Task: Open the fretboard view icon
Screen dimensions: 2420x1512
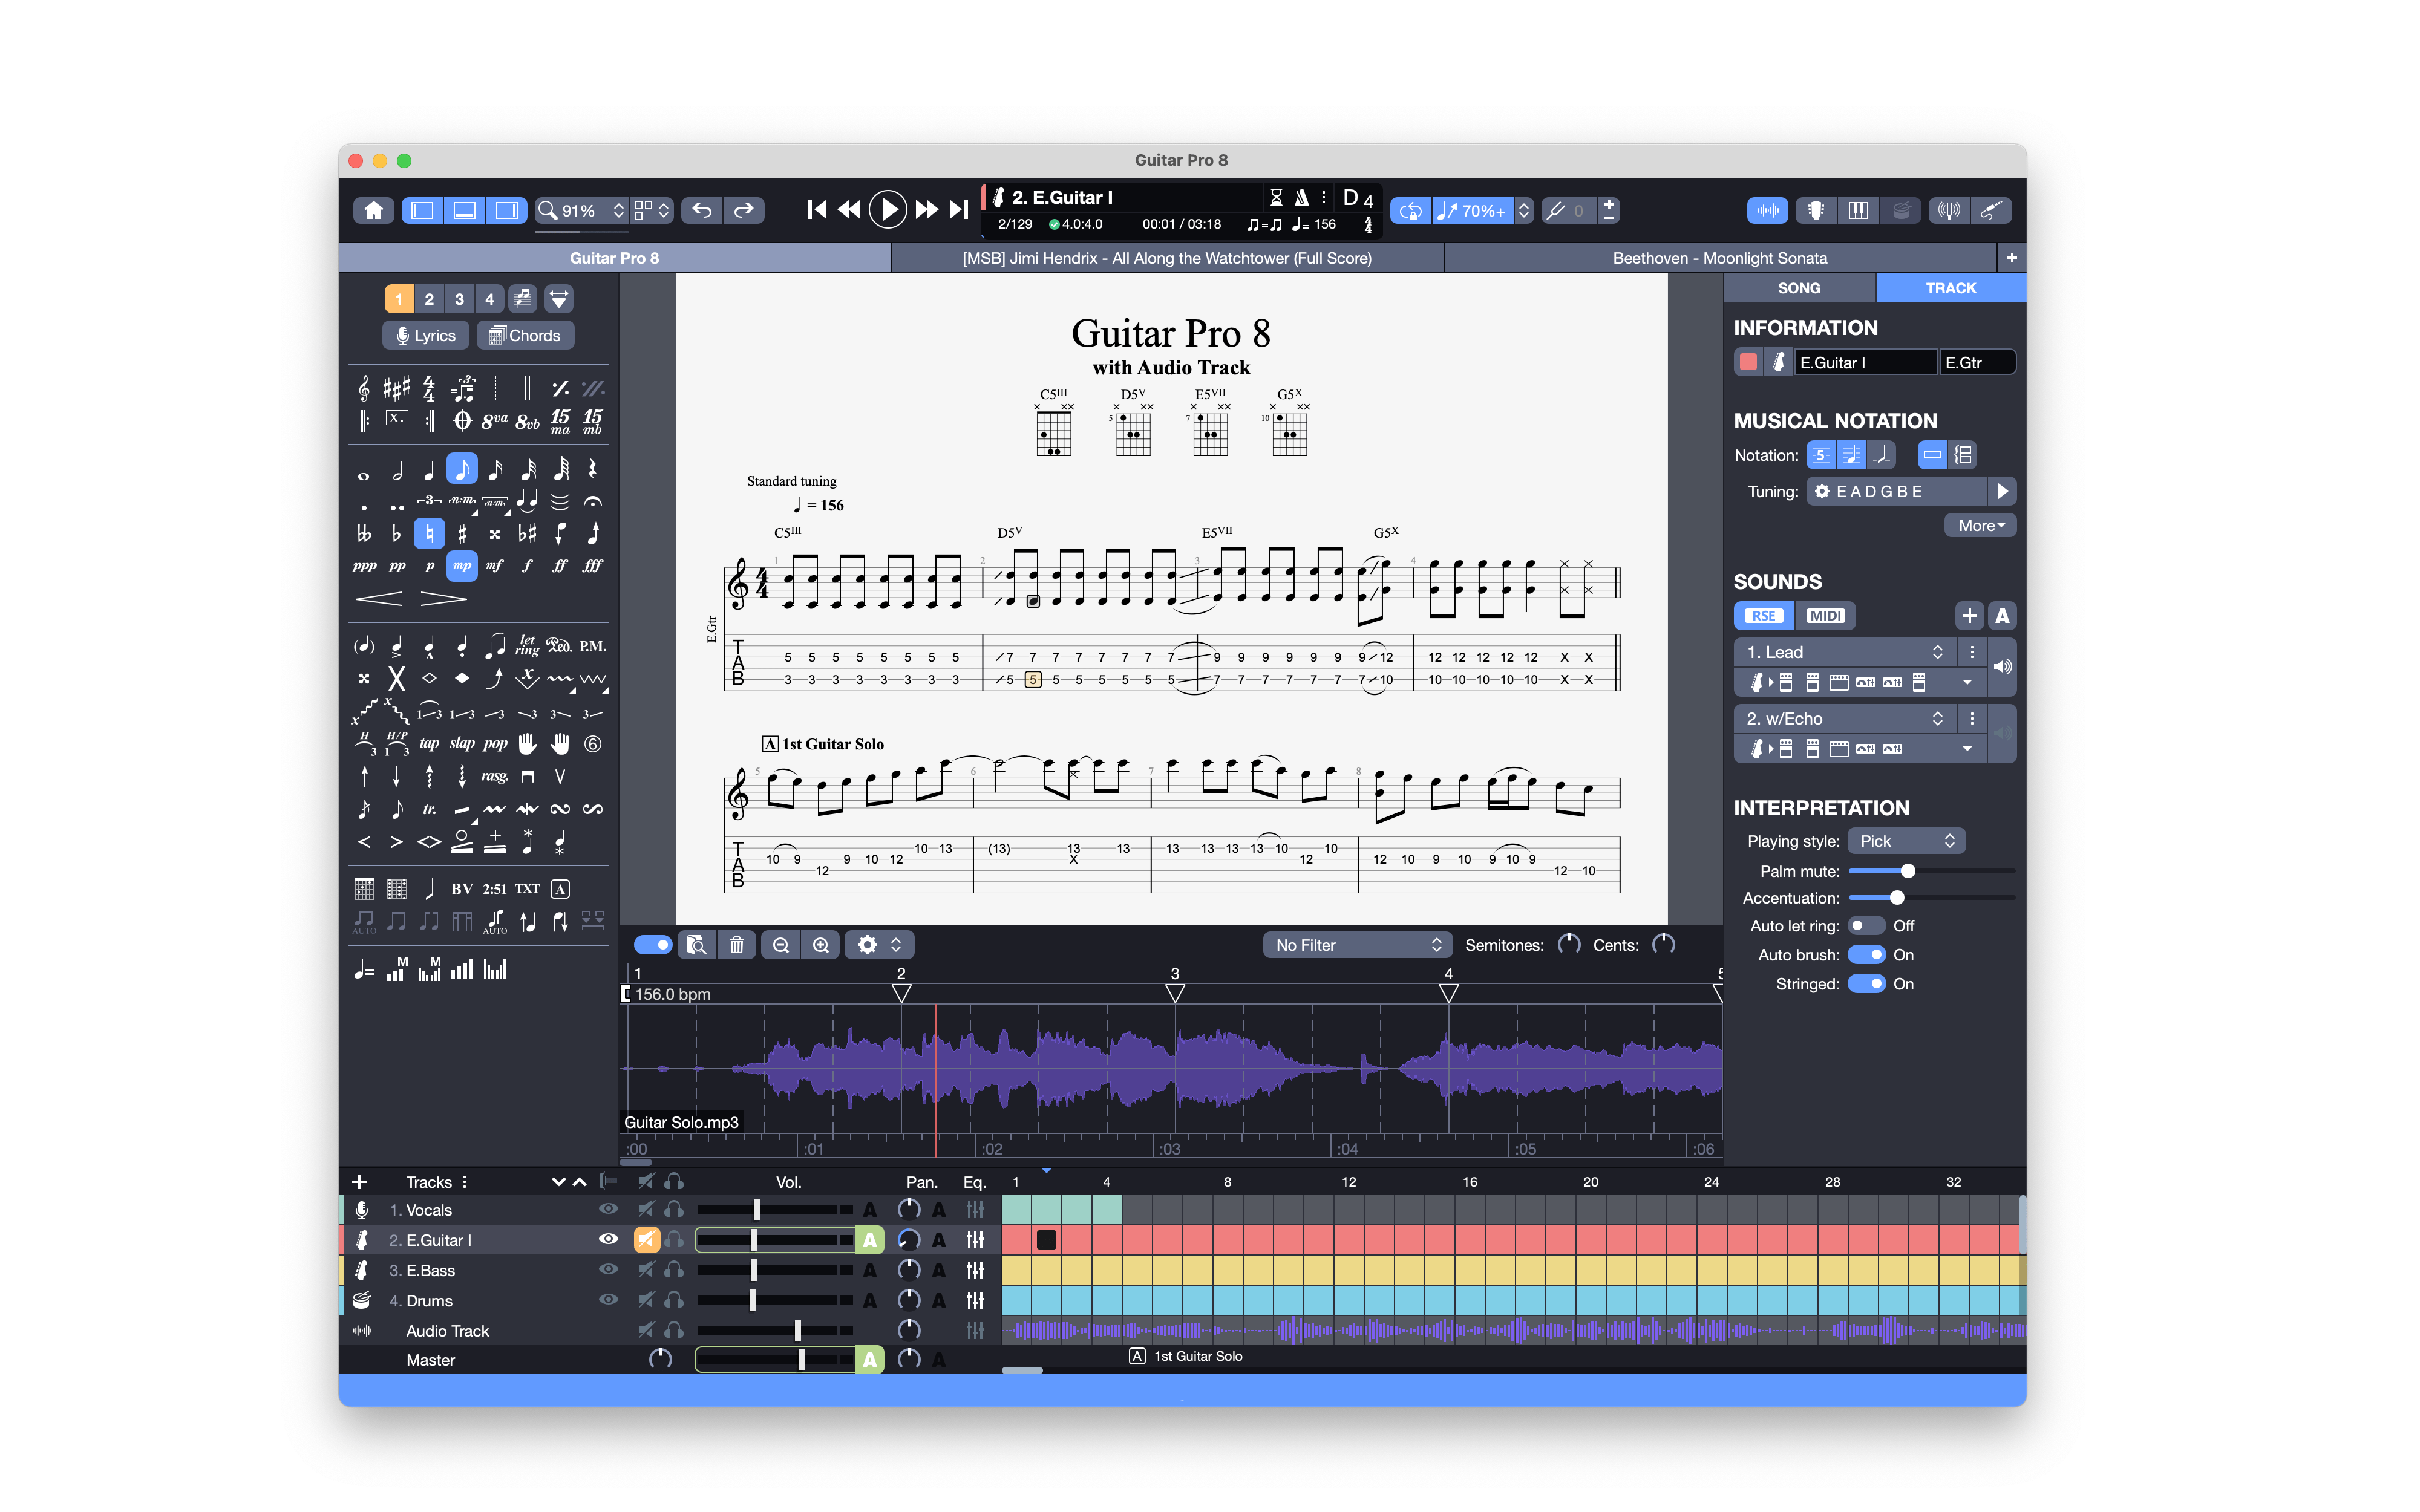Action: pyautogui.click(x=1815, y=210)
